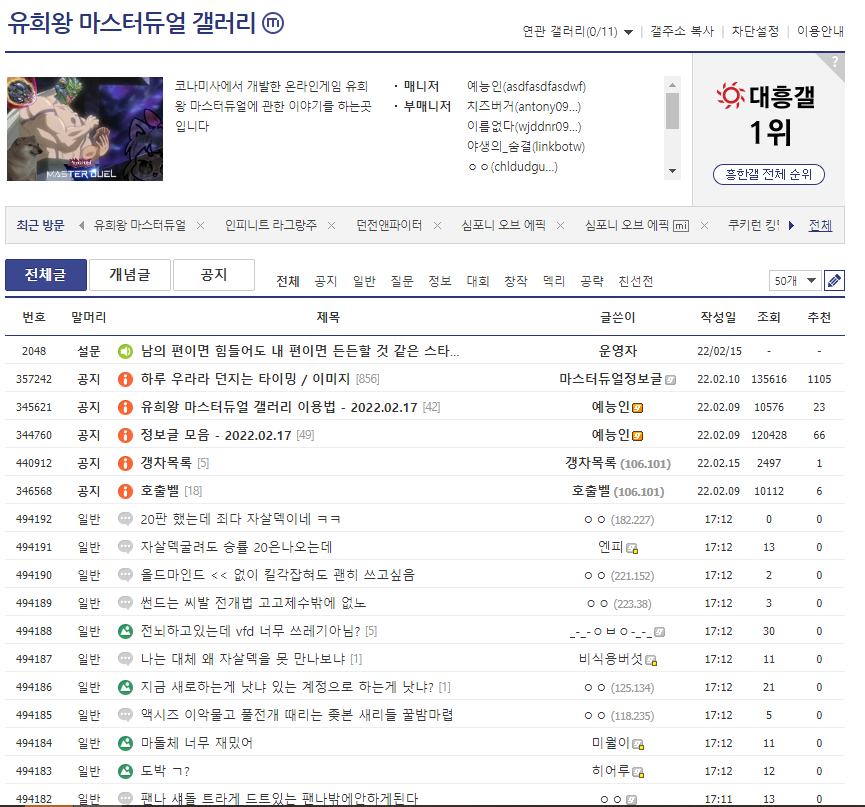This screenshot has width=865, height=807.
Task: Click the 조회 column header
Action: pos(768,317)
